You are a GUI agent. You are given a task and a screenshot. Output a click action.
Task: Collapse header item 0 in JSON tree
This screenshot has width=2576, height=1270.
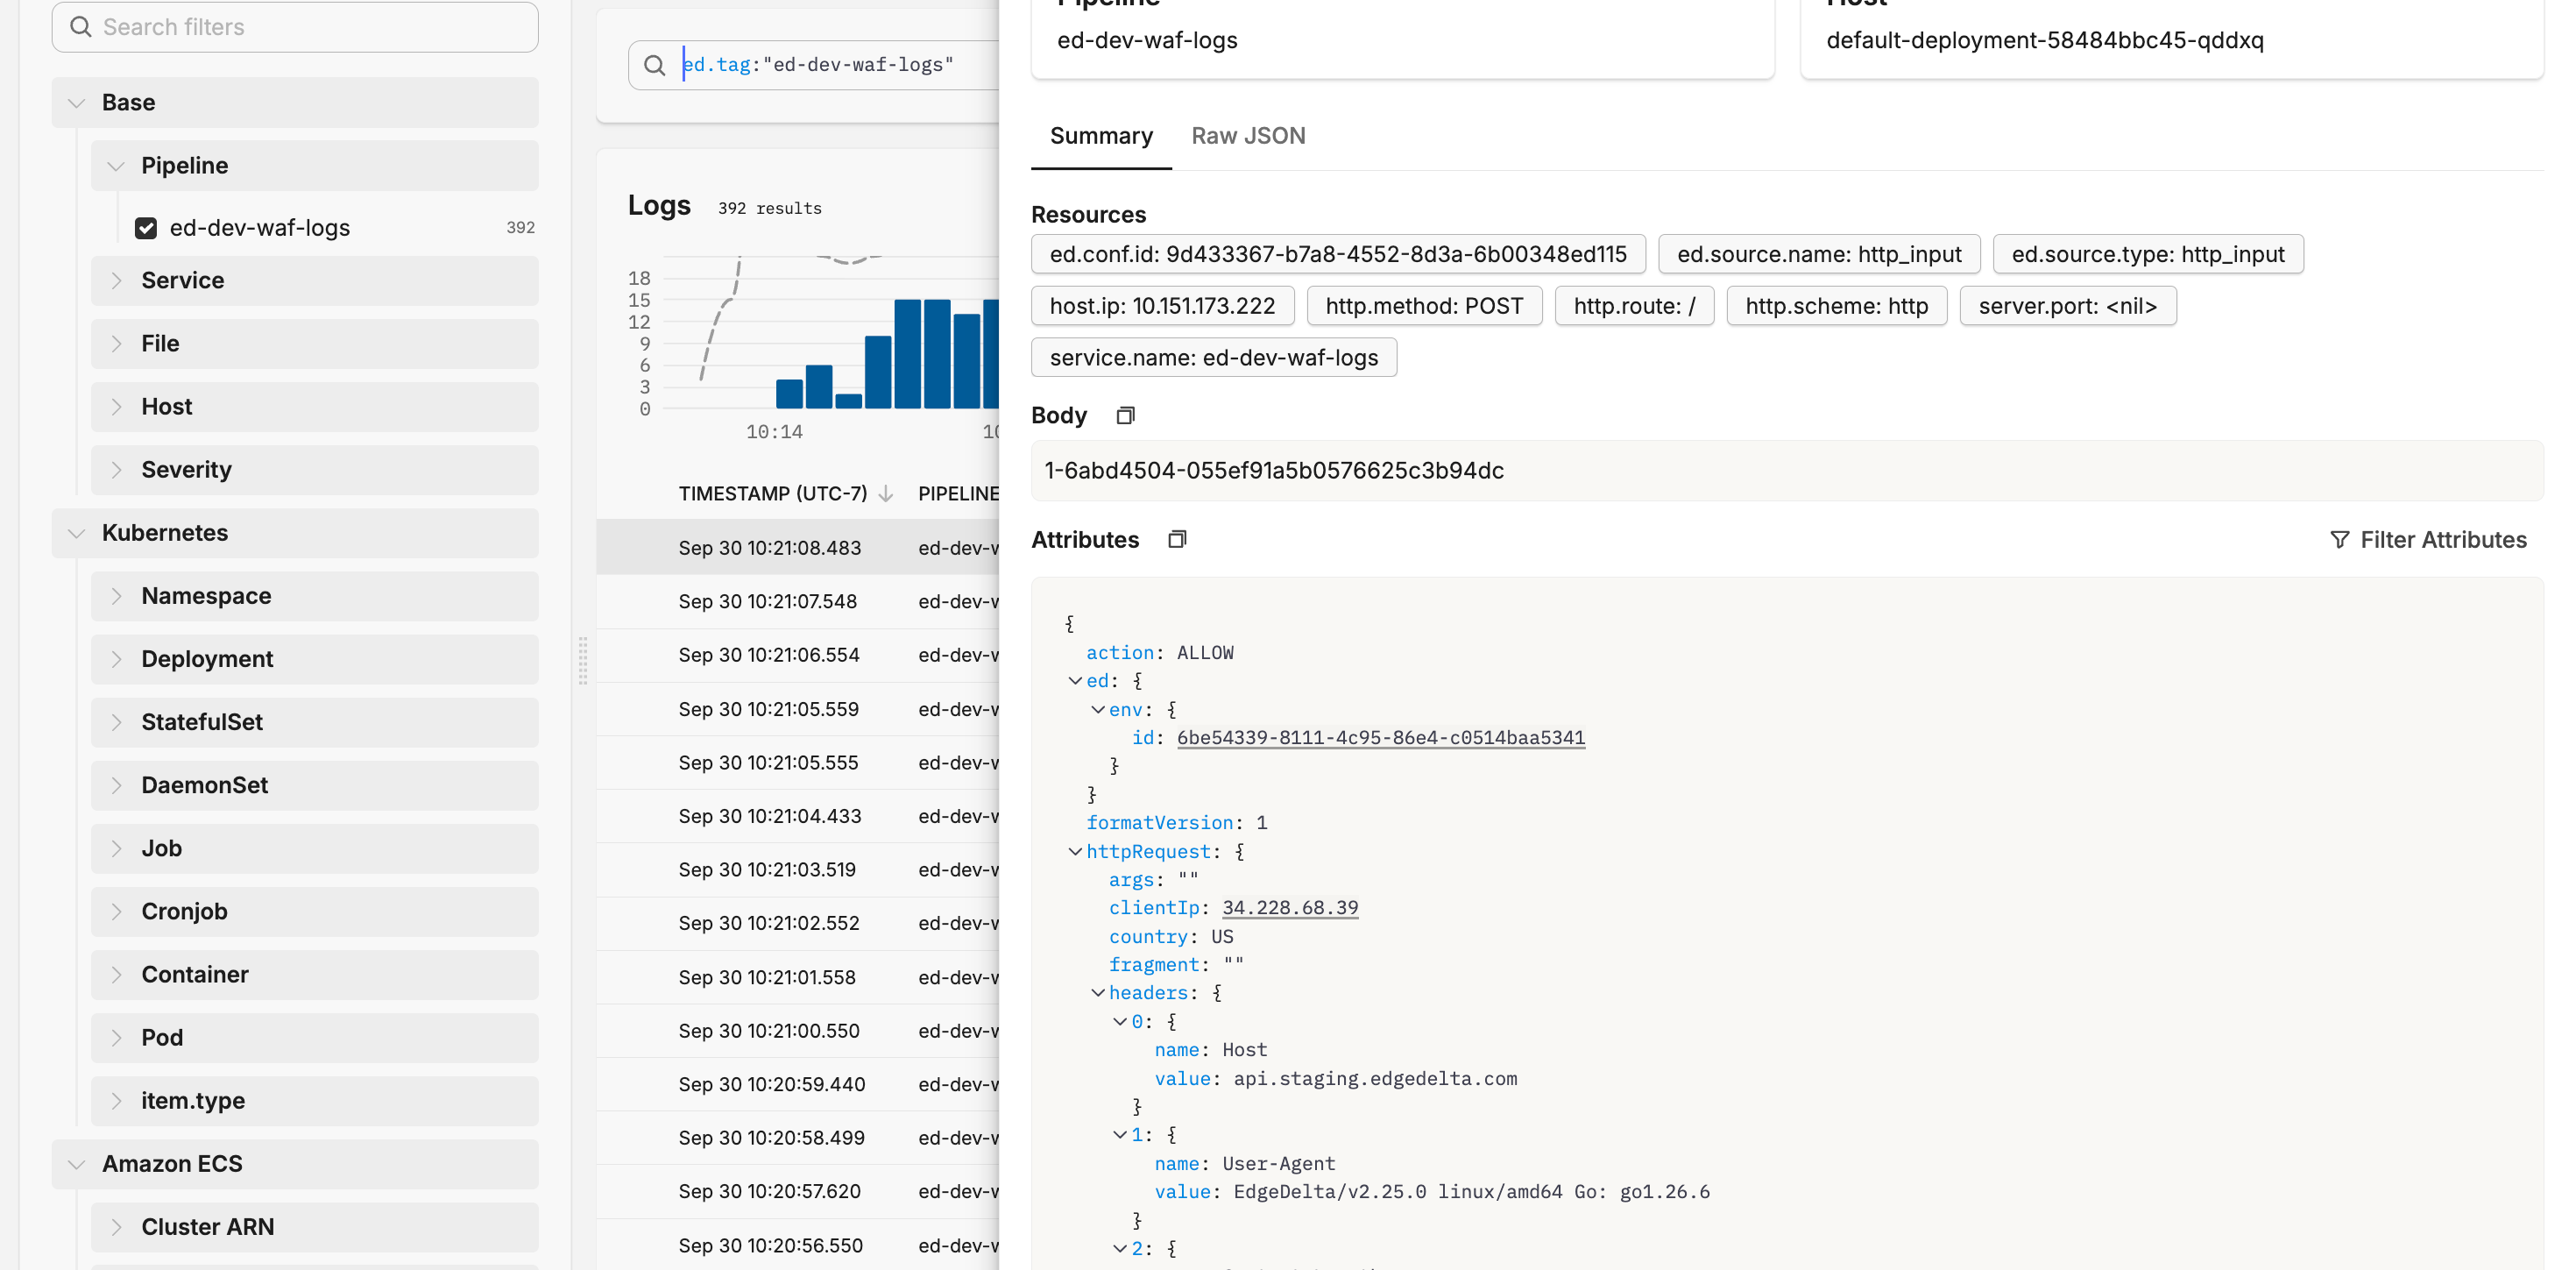click(x=1120, y=1022)
